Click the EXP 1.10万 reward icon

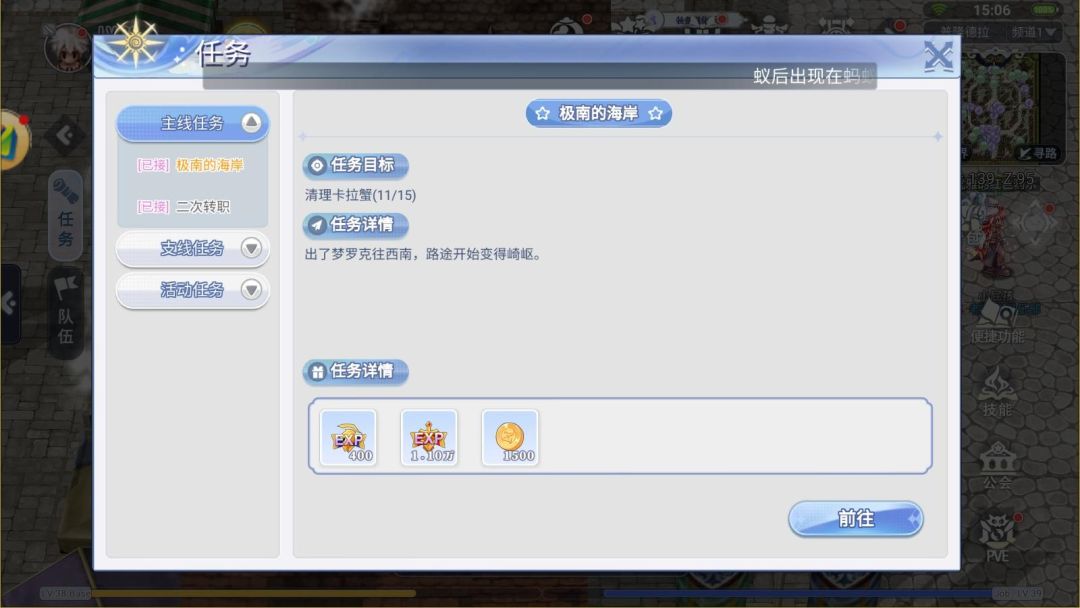[429, 437]
